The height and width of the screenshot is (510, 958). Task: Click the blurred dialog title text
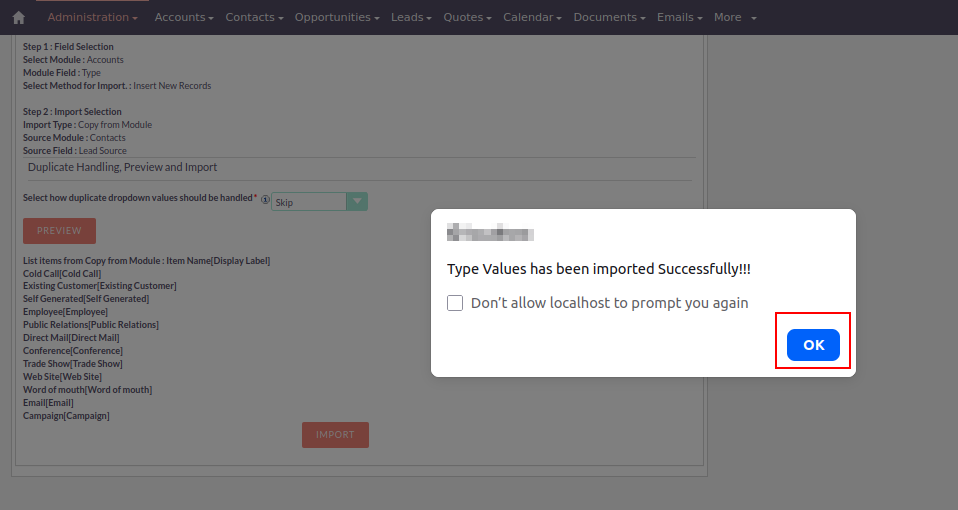point(490,235)
